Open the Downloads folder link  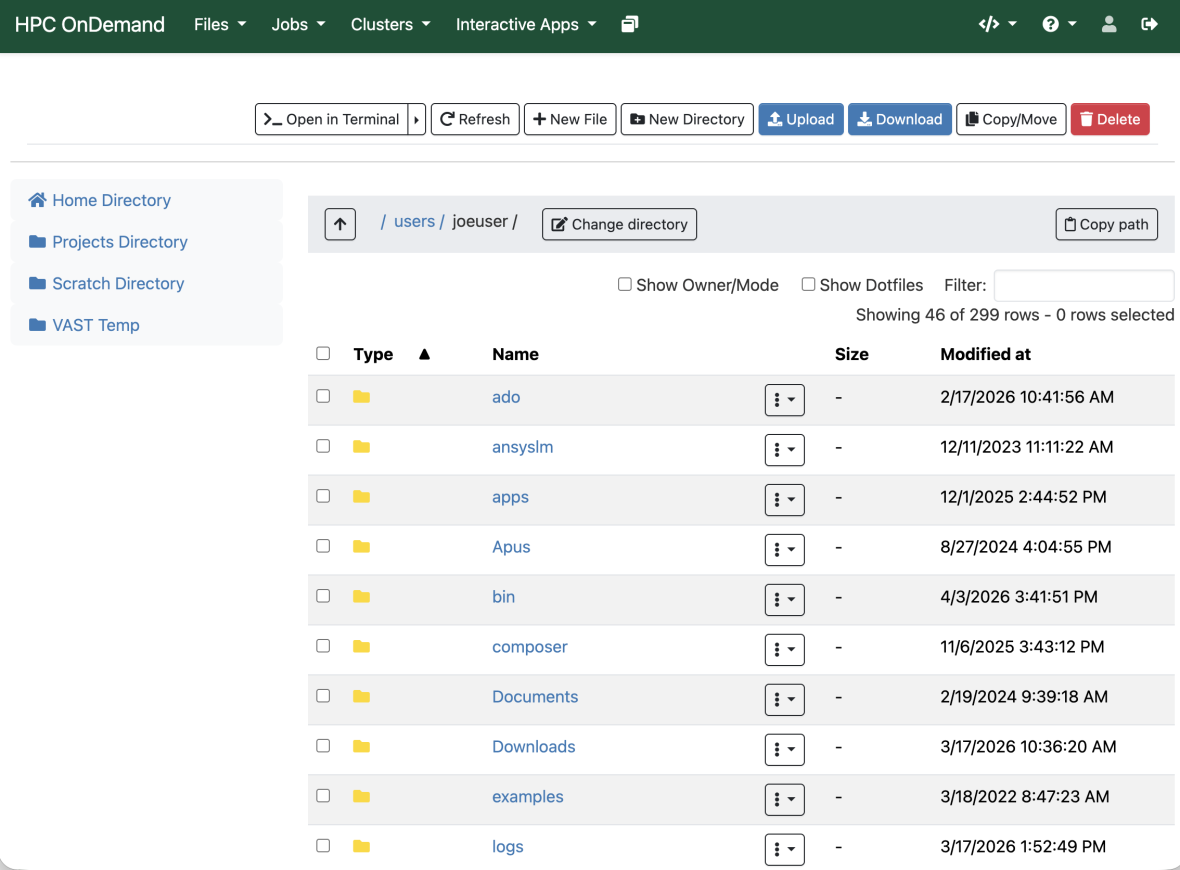[x=533, y=747]
